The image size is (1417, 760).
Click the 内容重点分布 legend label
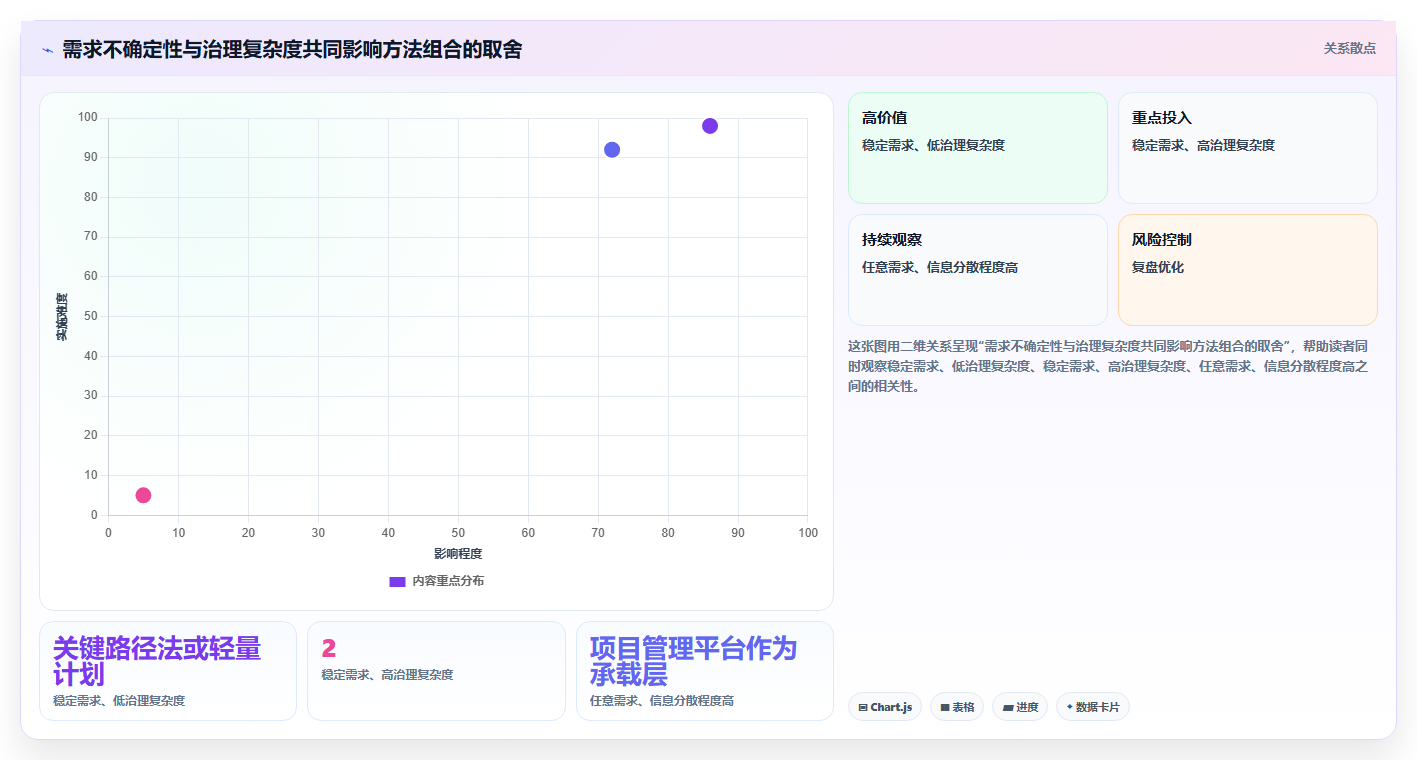coord(448,581)
